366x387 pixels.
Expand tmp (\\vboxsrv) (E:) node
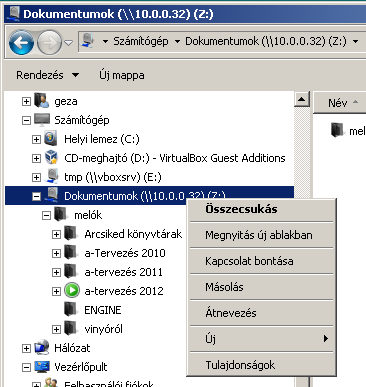(x=36, y=177)
